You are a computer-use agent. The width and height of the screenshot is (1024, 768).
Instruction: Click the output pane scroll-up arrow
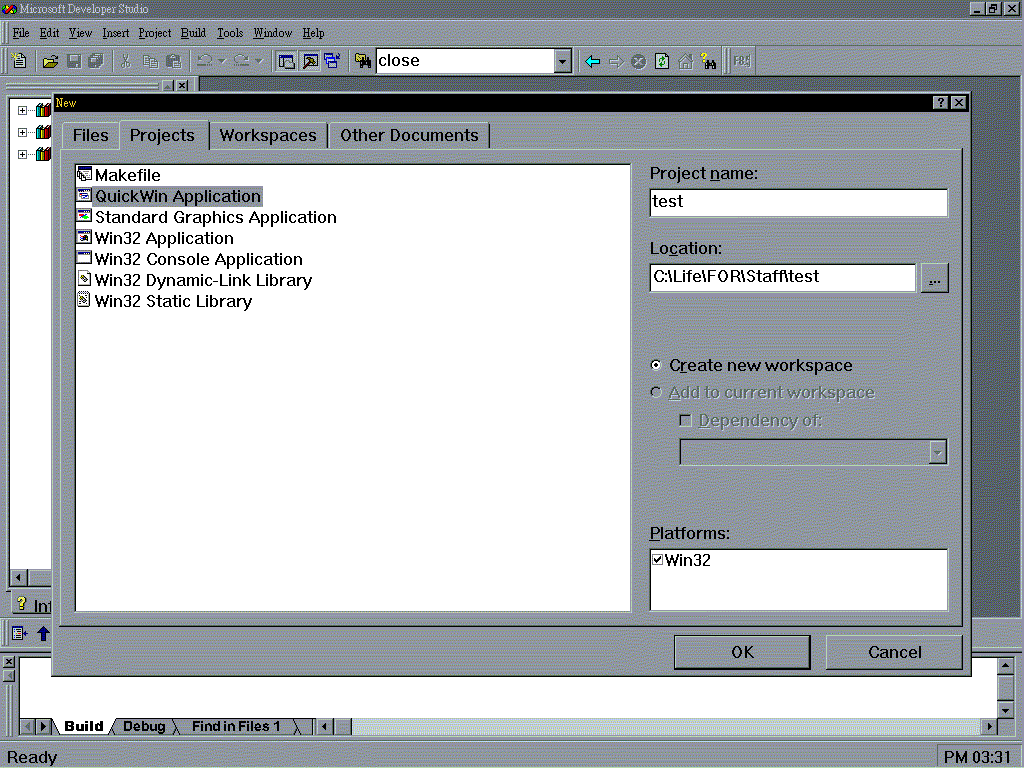tap(1006, 665)
